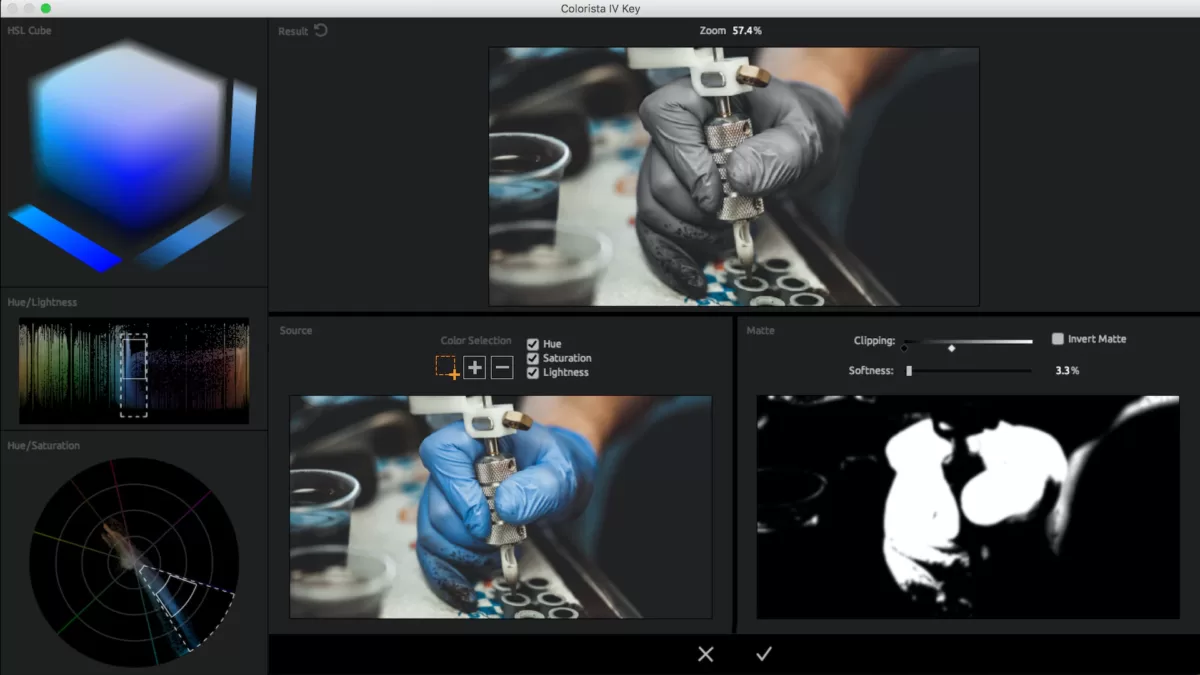
Task: Reset the Result view with the undo arrow
Action: pos(321,30)
